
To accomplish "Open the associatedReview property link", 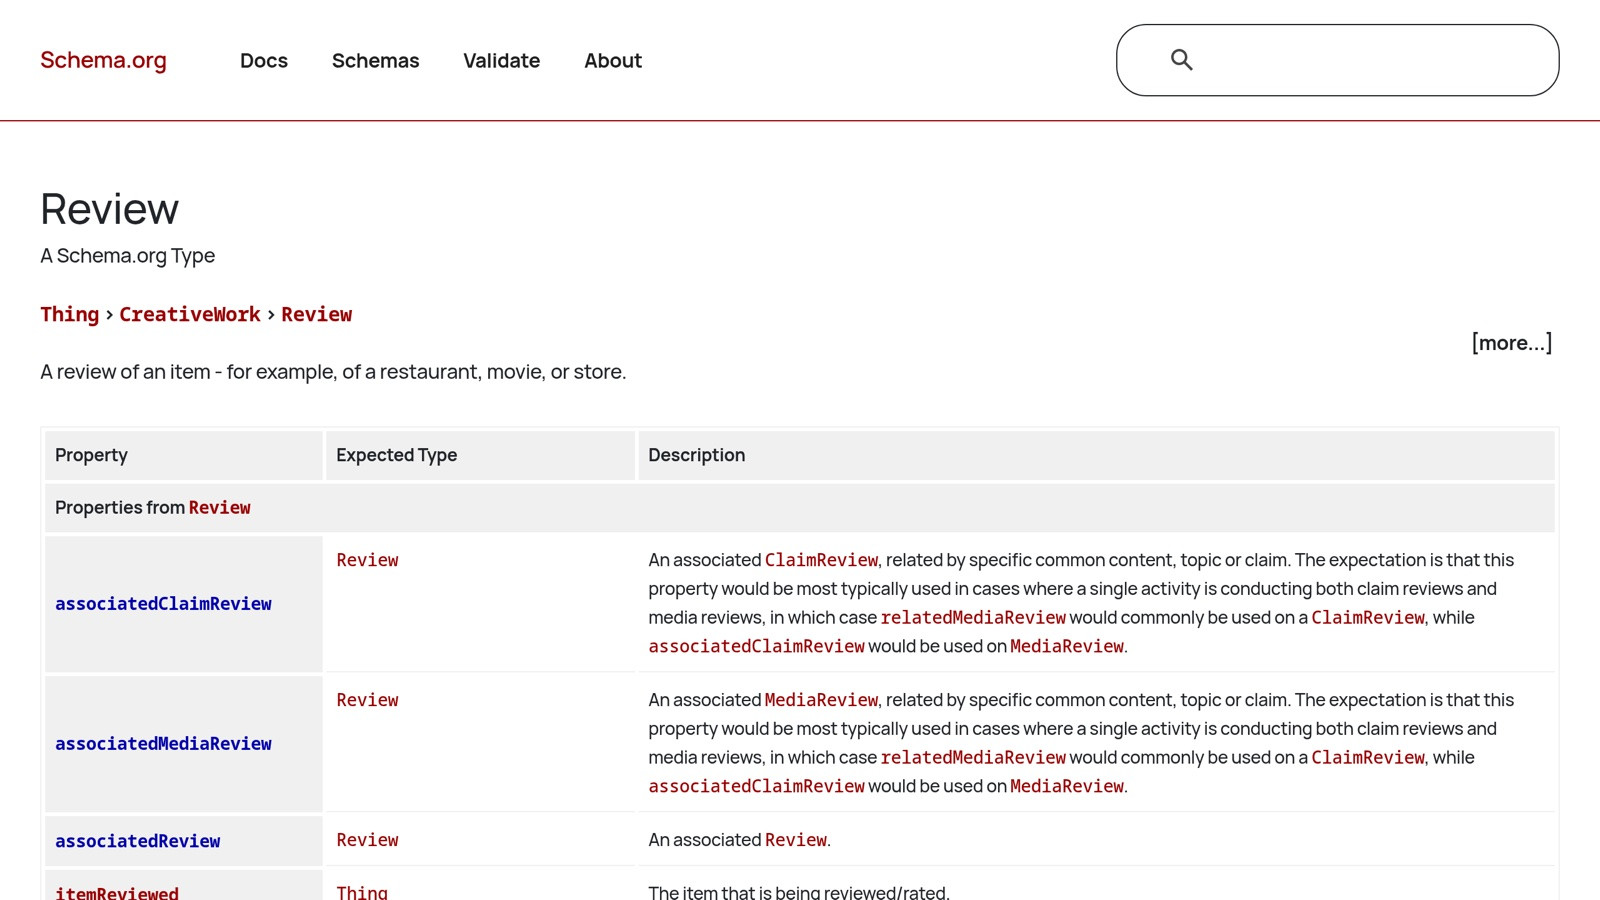I will click(x=138, y=842).
